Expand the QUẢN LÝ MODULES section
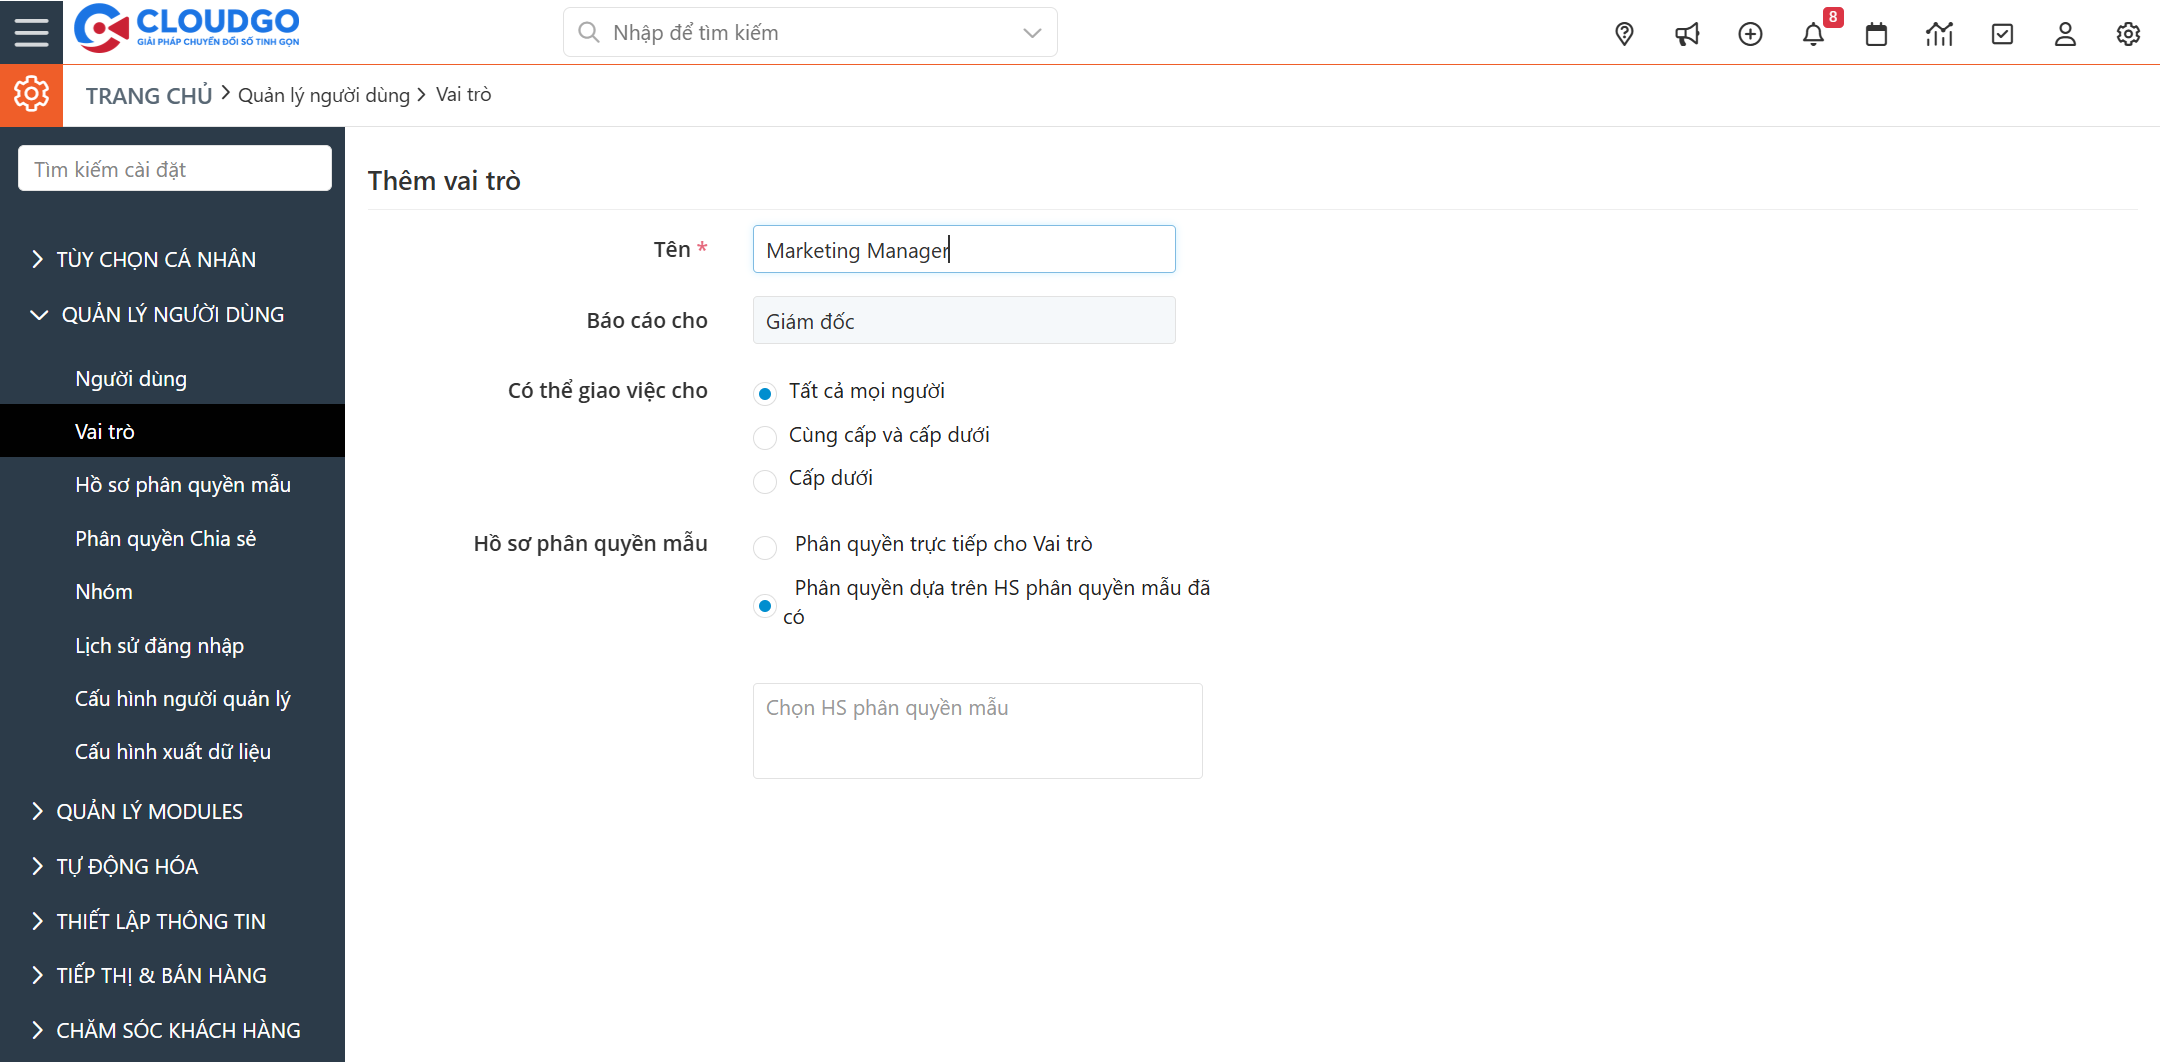This screenshot has width=2160, height=1062. 149,811
